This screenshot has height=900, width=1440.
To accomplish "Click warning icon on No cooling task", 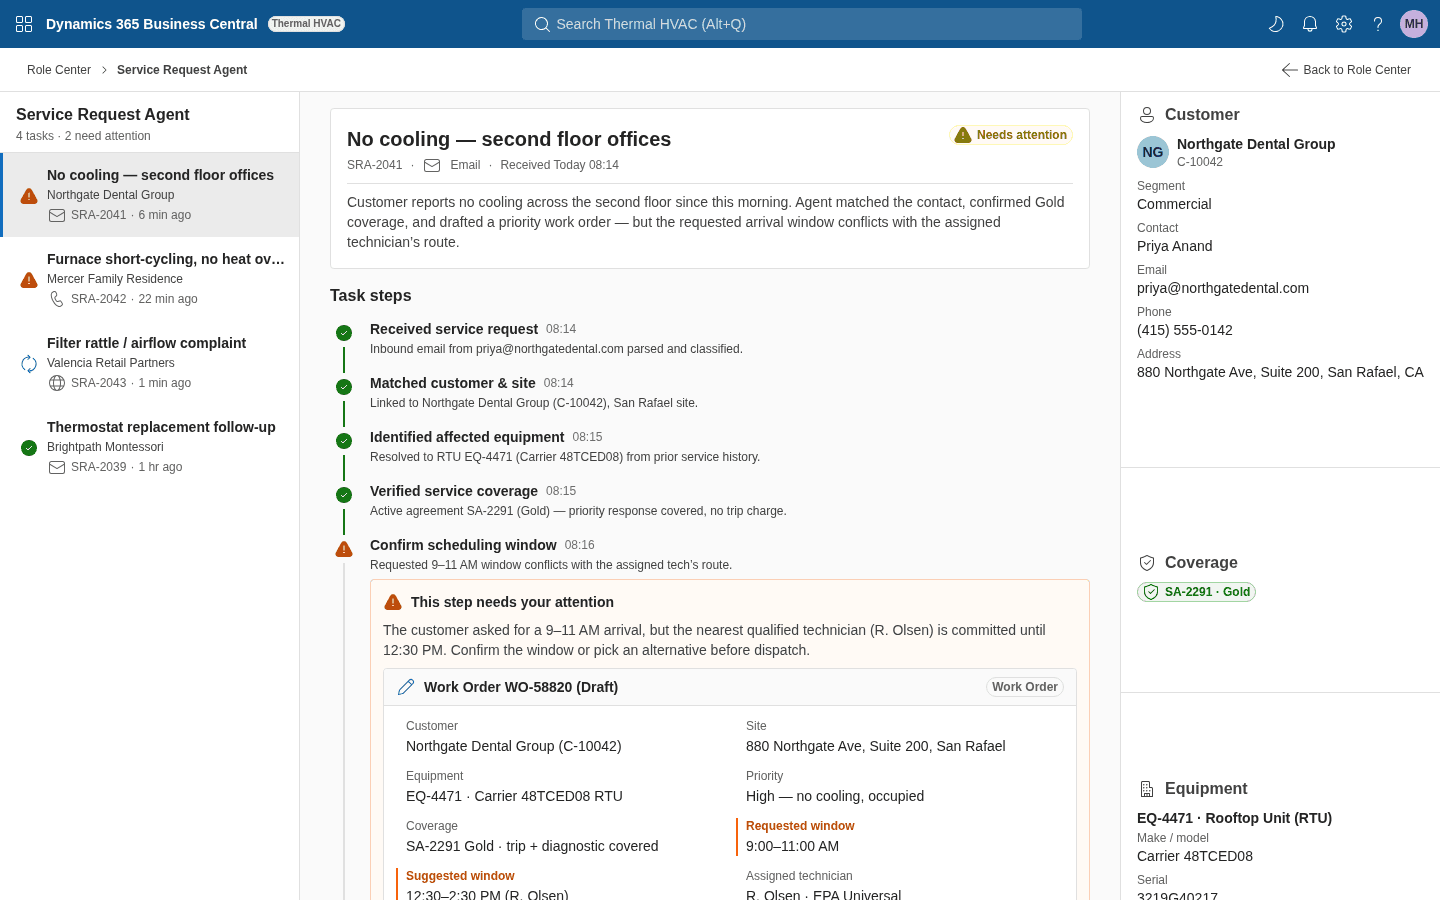I will [x=29, y=196].
